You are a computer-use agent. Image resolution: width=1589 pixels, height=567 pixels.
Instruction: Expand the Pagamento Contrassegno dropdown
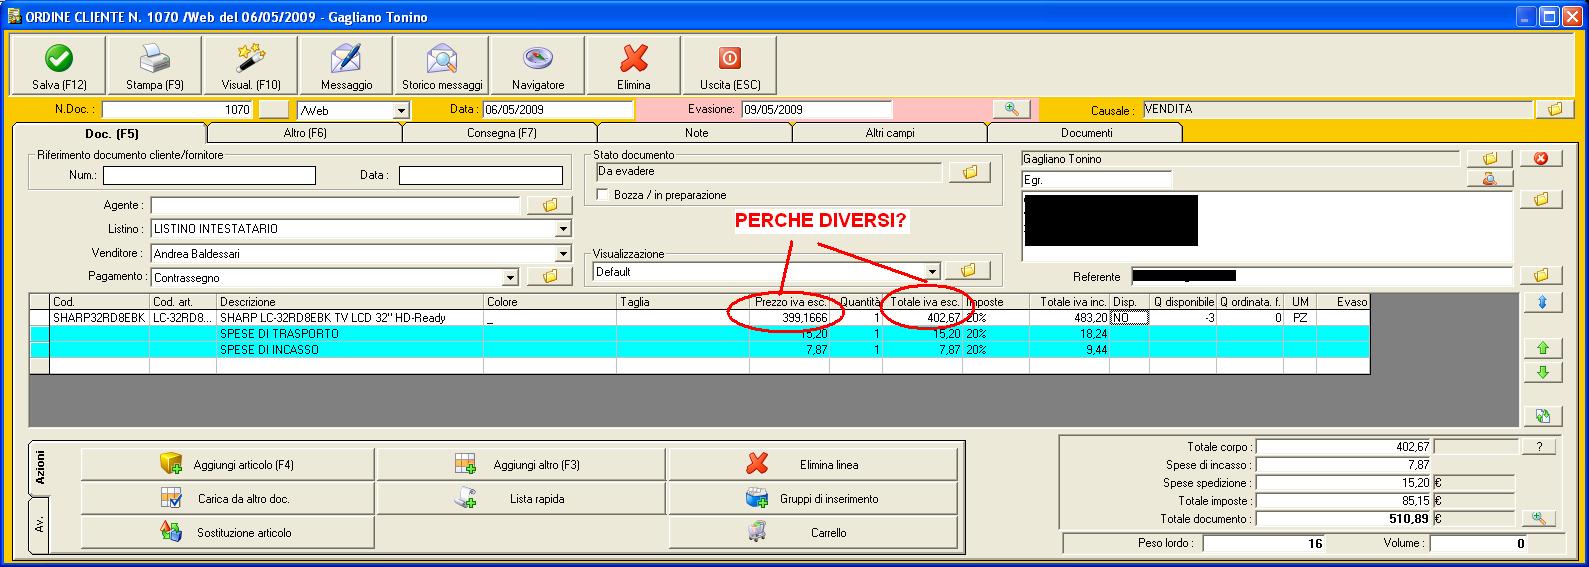point(511,278)
